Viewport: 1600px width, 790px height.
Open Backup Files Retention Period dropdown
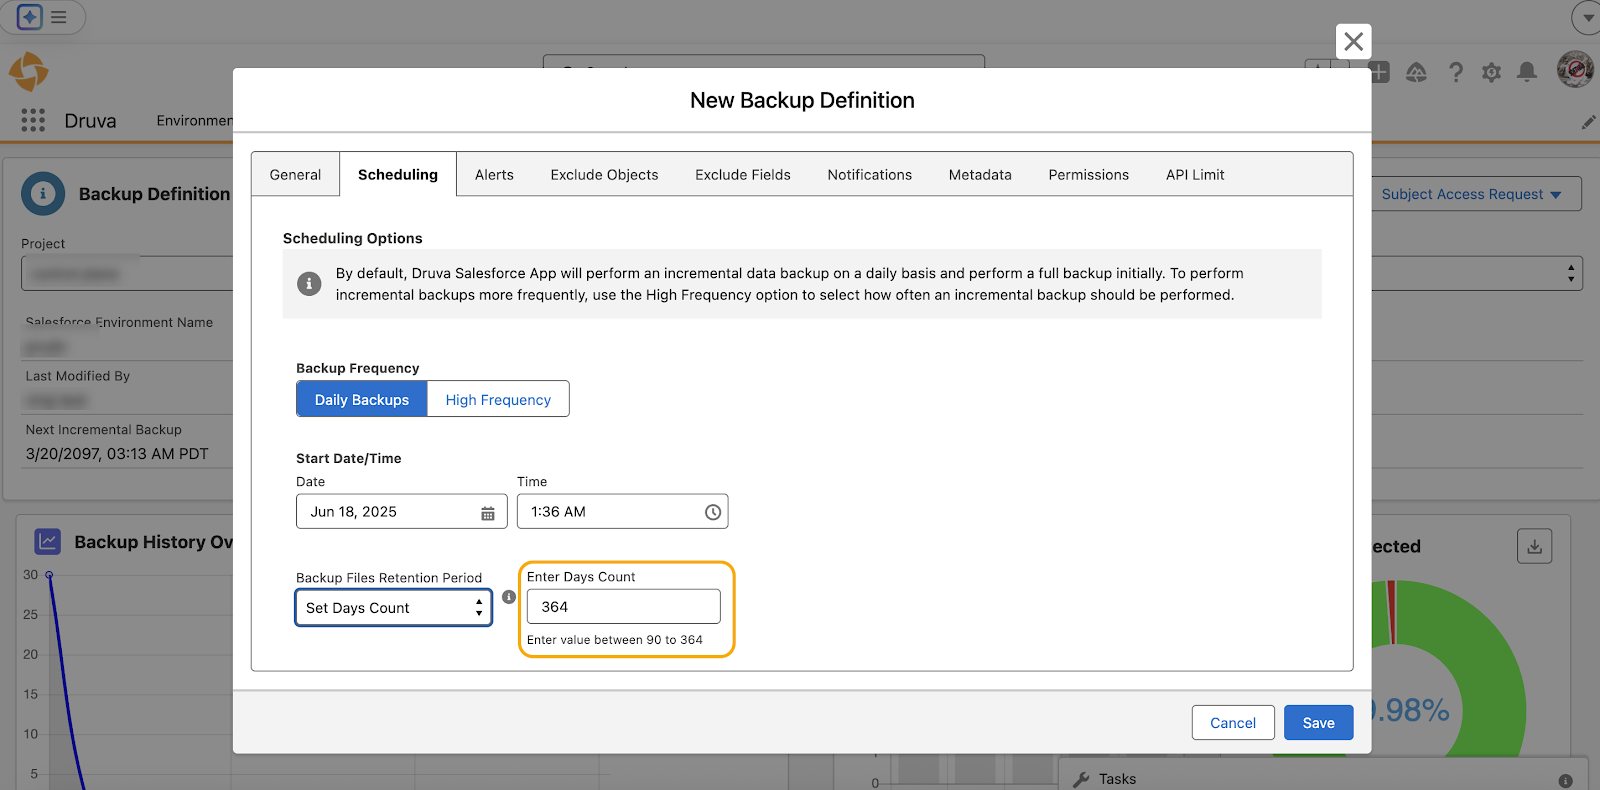(x=393, y=608)
